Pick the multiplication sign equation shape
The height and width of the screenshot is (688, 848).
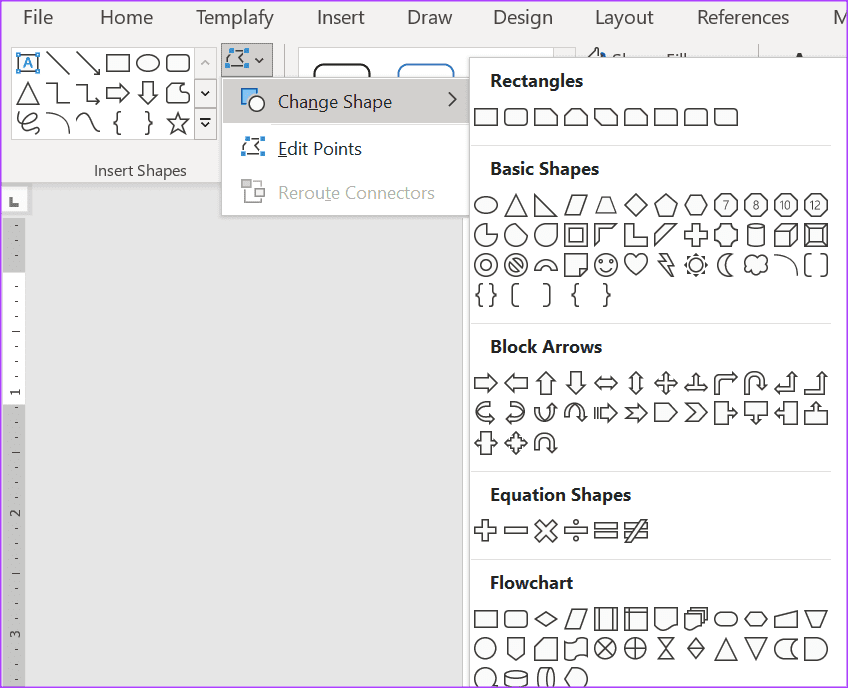click(x=546, y=531)
